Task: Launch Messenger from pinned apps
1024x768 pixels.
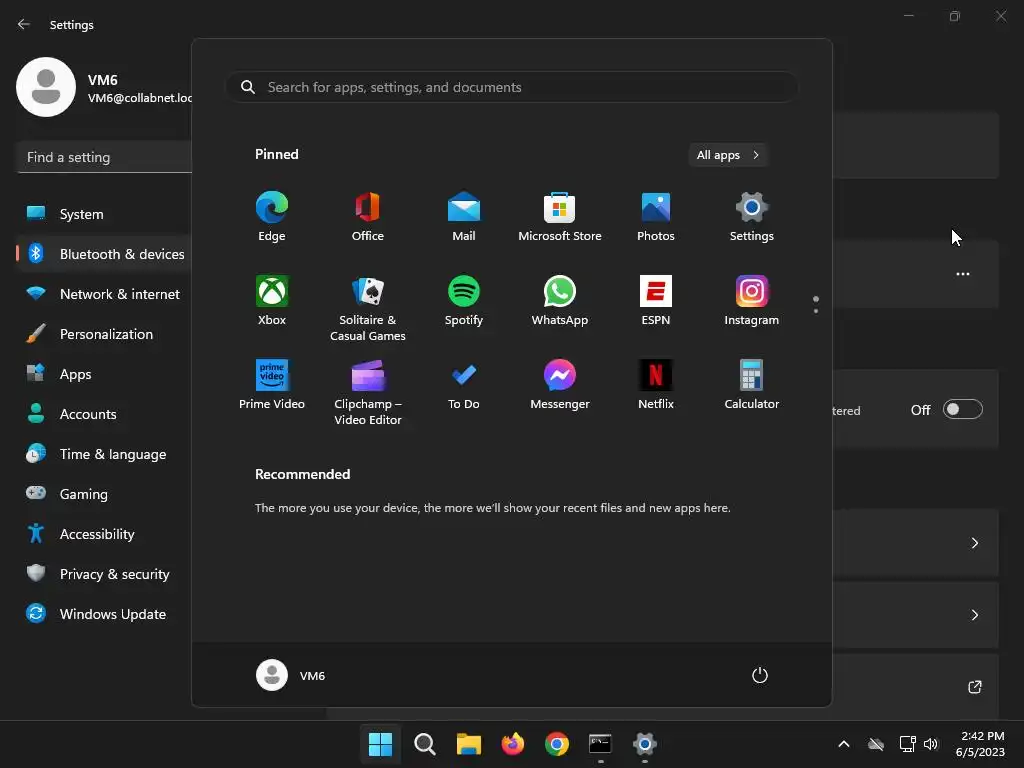Action: (560, 385)
